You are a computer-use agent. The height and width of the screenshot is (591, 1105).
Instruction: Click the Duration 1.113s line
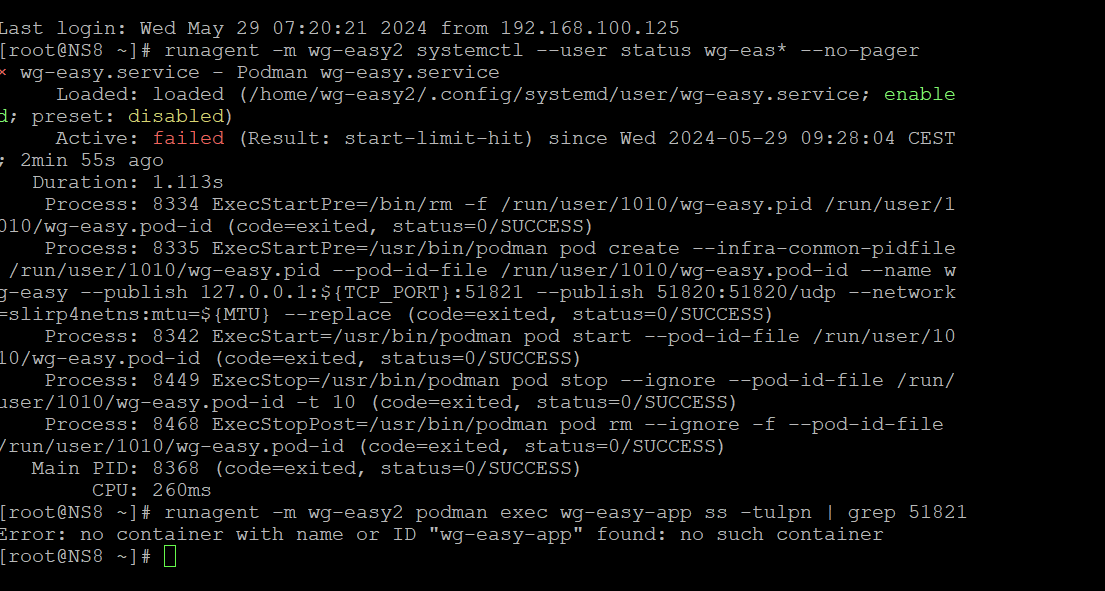coord(128,182)
